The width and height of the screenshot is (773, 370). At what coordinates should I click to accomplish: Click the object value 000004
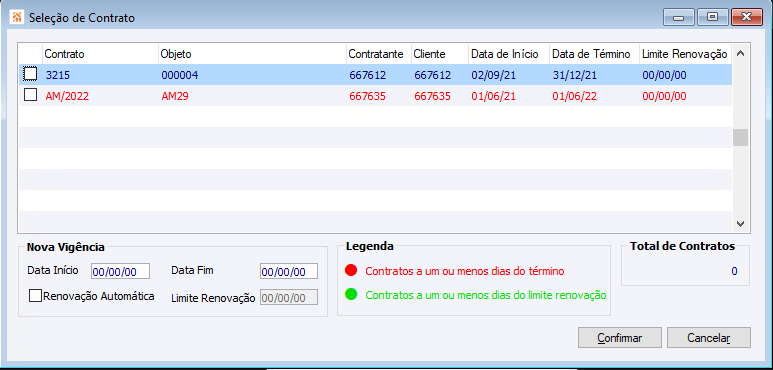click(x=179, y=75)
